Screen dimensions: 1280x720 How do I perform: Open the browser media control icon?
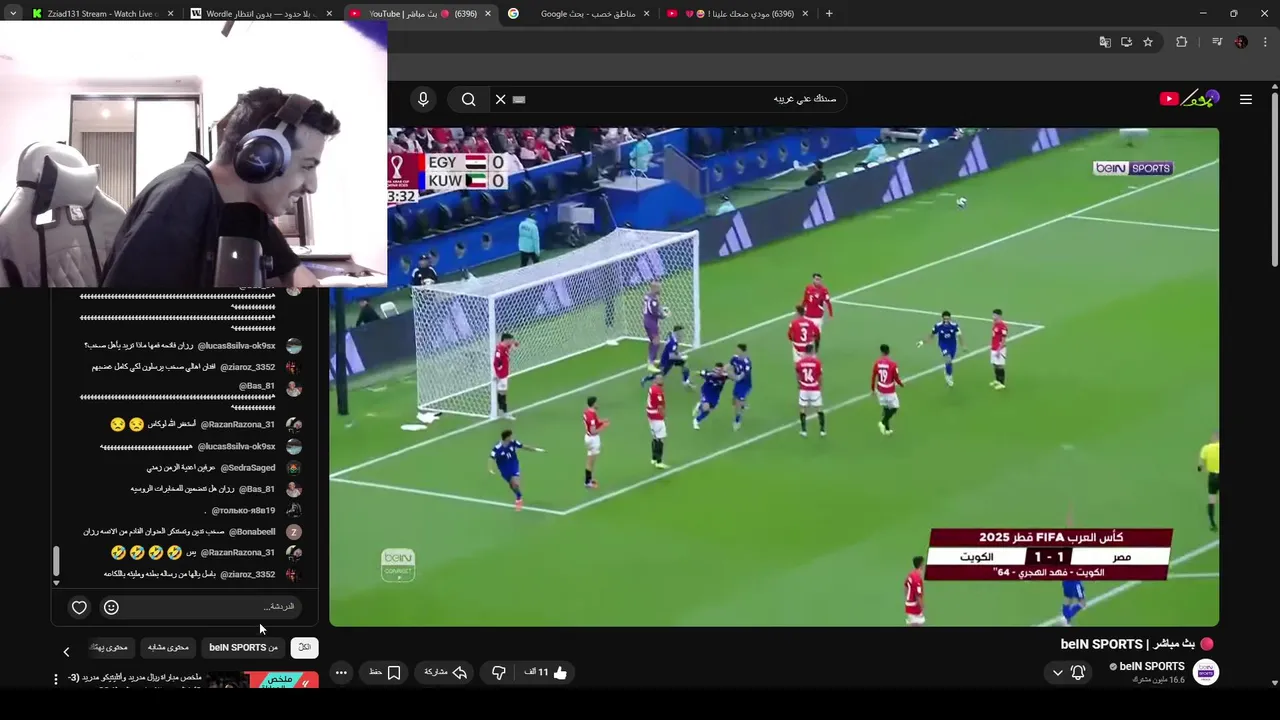1217,42
